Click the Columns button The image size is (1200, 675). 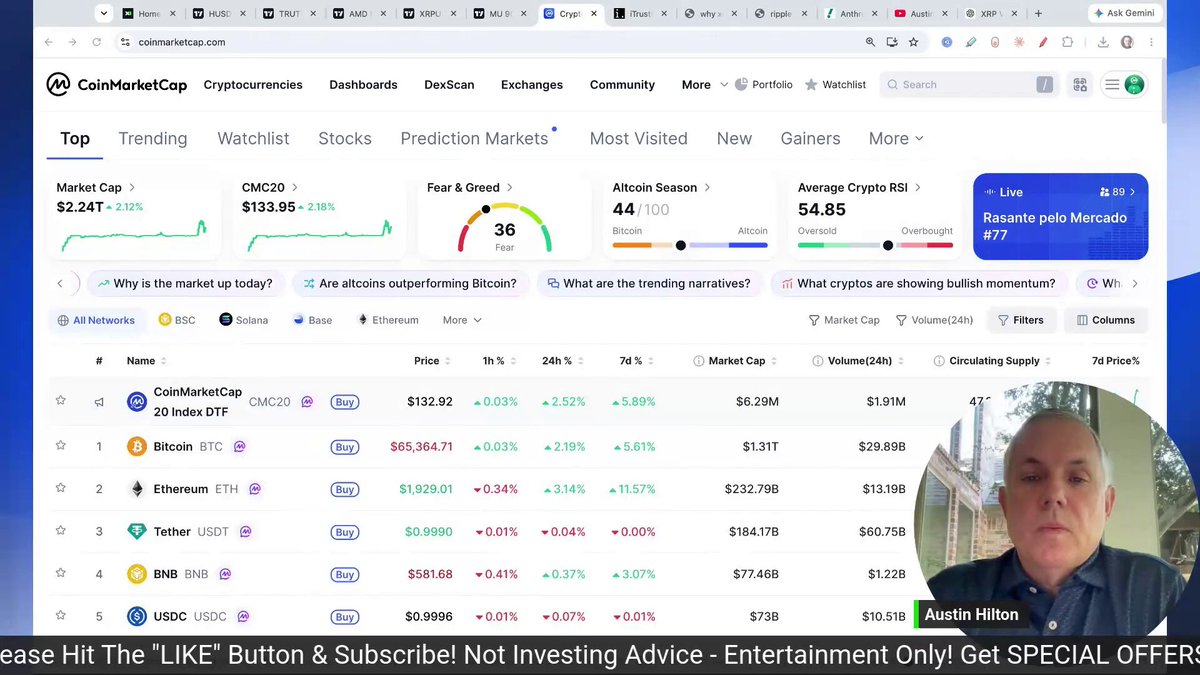click(x=1105, y=320)
